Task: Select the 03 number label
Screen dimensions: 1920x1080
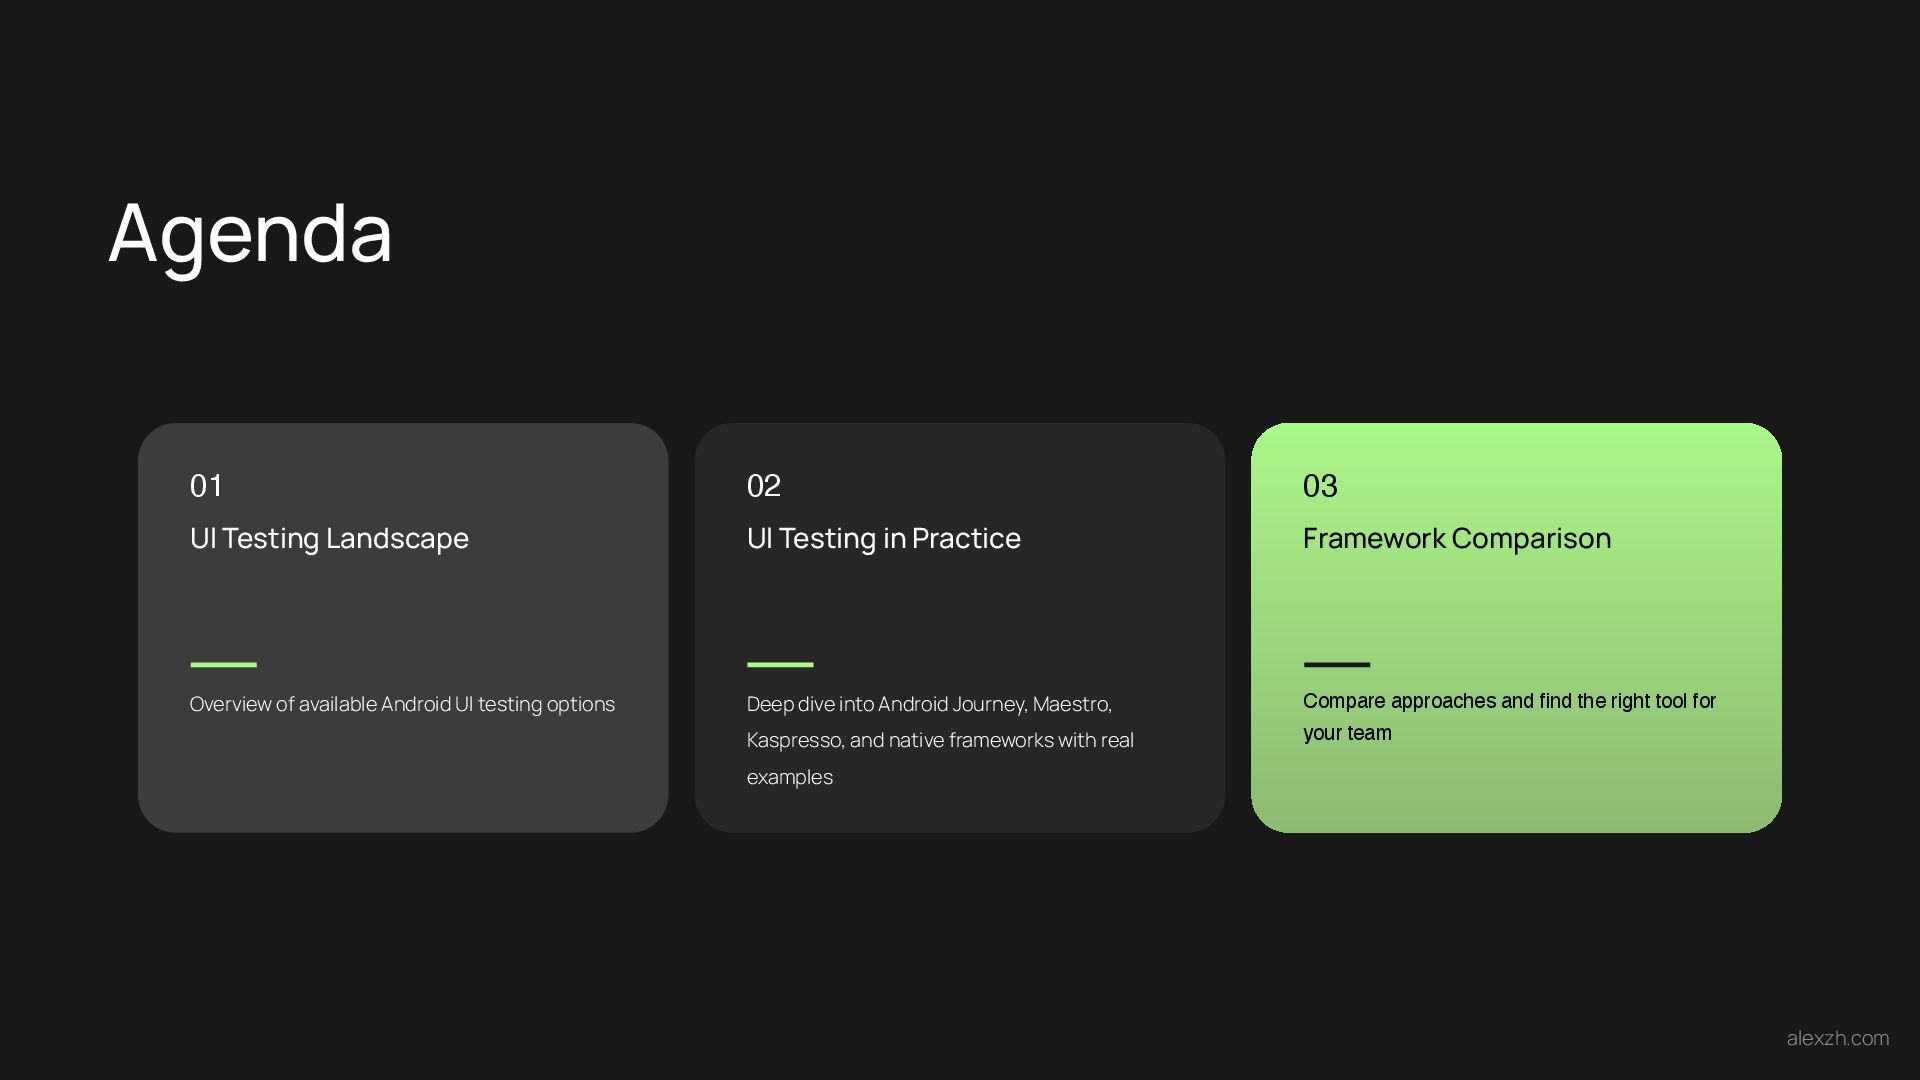Action: tap(1320, 486)
